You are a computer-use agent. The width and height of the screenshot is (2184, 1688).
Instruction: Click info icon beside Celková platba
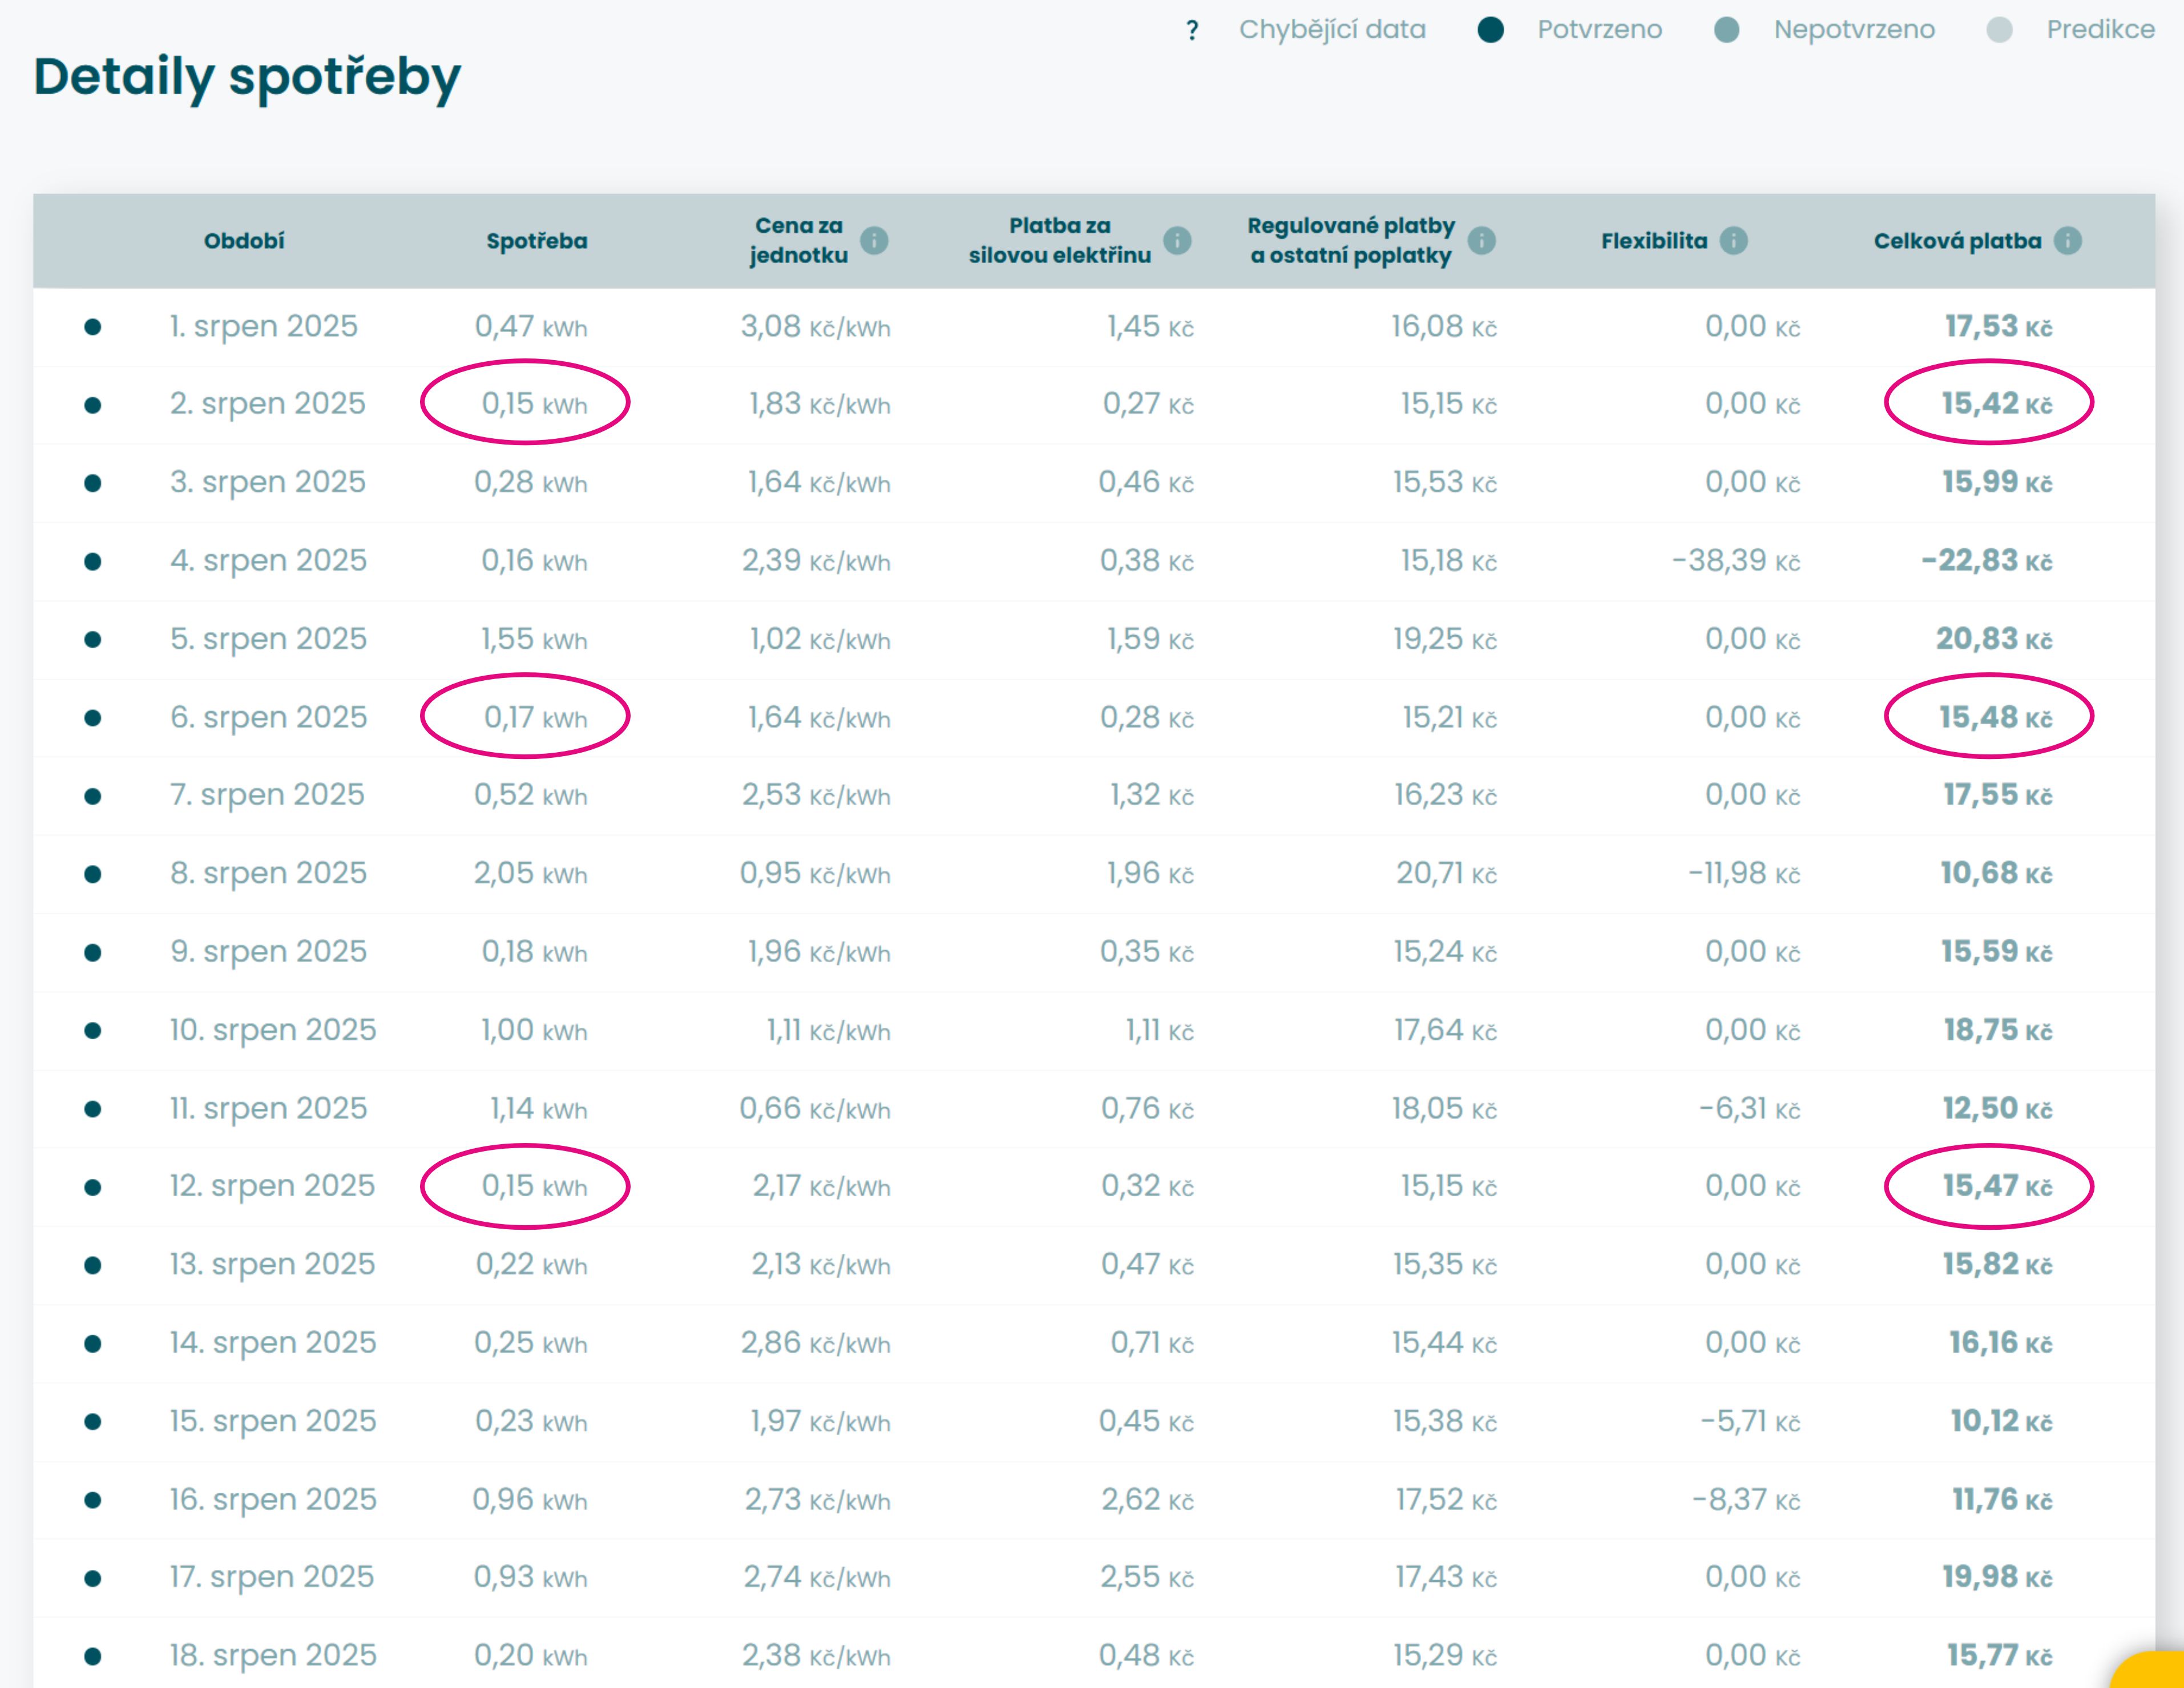2067,241
